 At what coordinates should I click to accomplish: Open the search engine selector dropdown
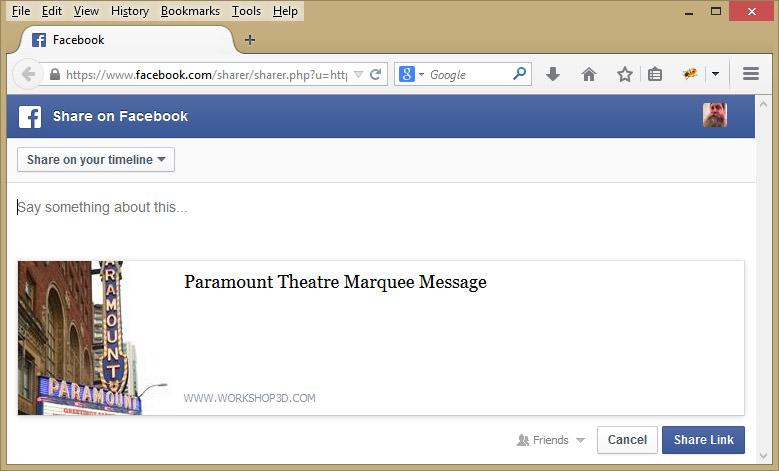pos(411,75)
